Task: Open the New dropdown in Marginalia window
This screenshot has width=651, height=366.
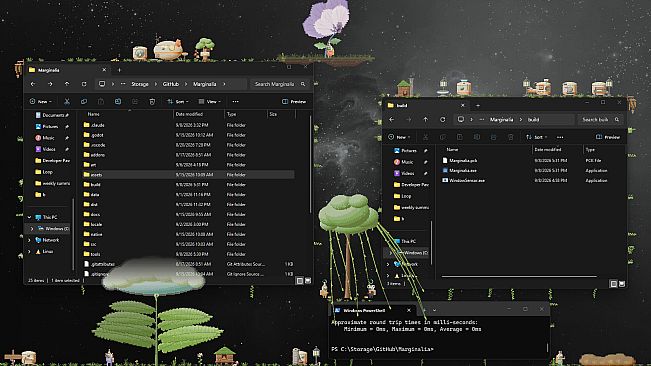Action: (x=41, y=101)
